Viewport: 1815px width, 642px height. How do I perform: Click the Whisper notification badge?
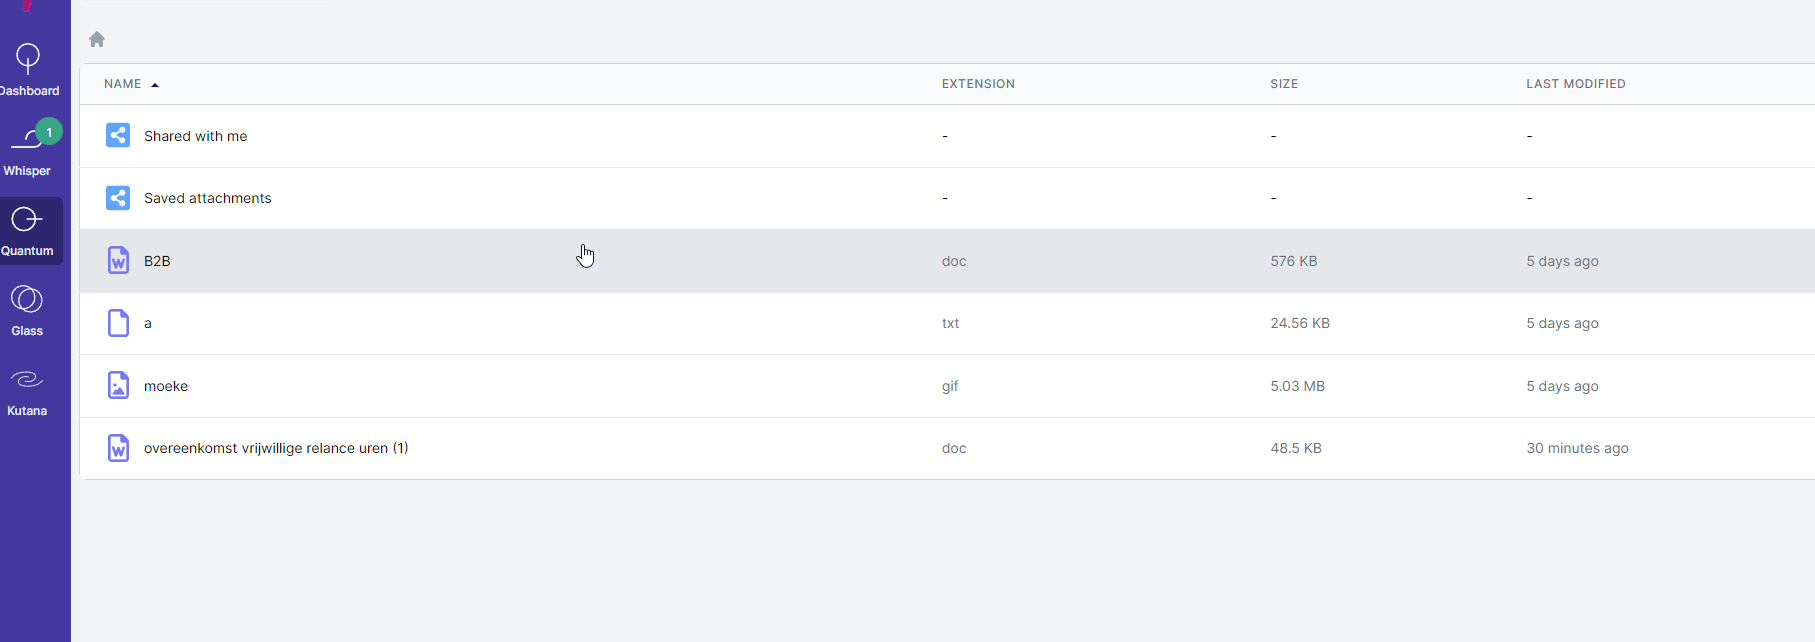[49, 131]
